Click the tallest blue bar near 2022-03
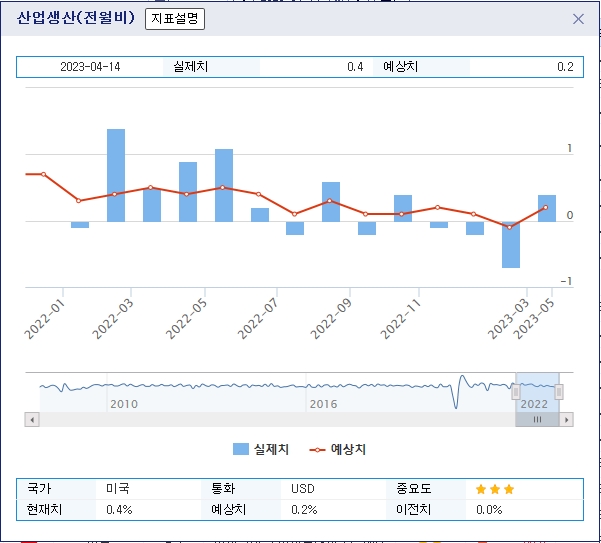 pyautogui.click(x=116, y=175)
